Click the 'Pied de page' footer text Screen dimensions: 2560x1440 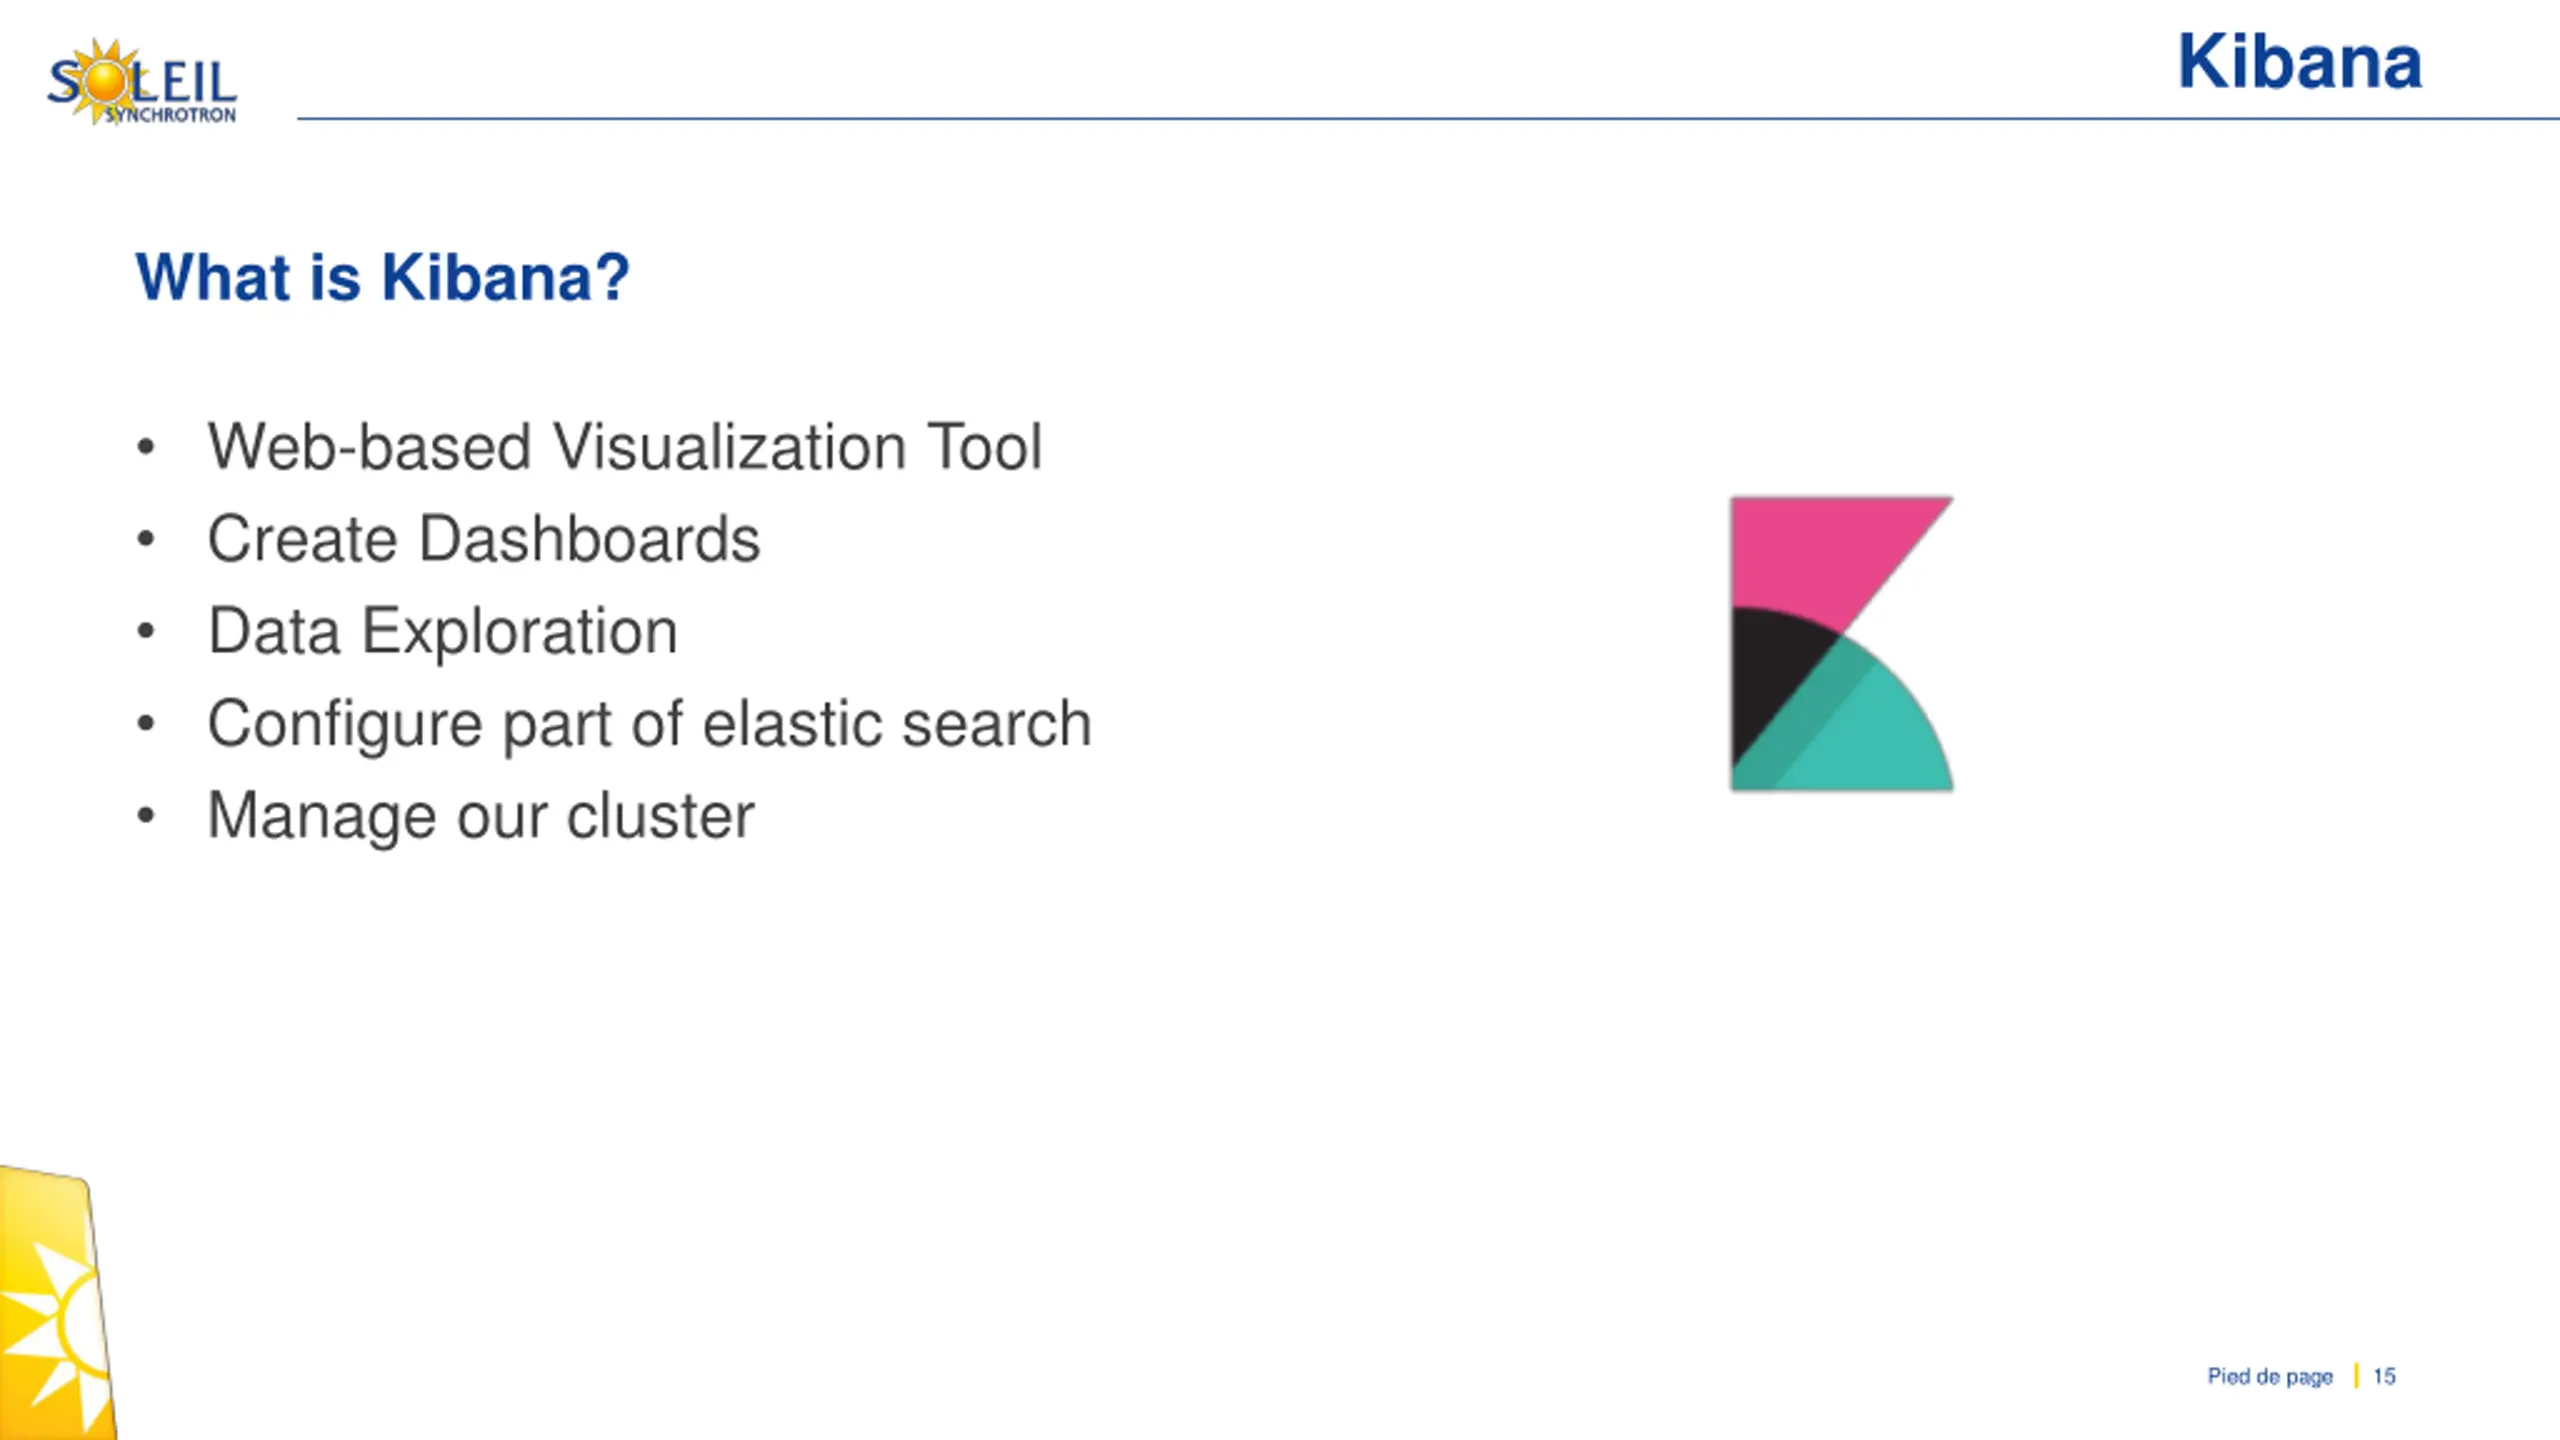pos(2269,1377)
